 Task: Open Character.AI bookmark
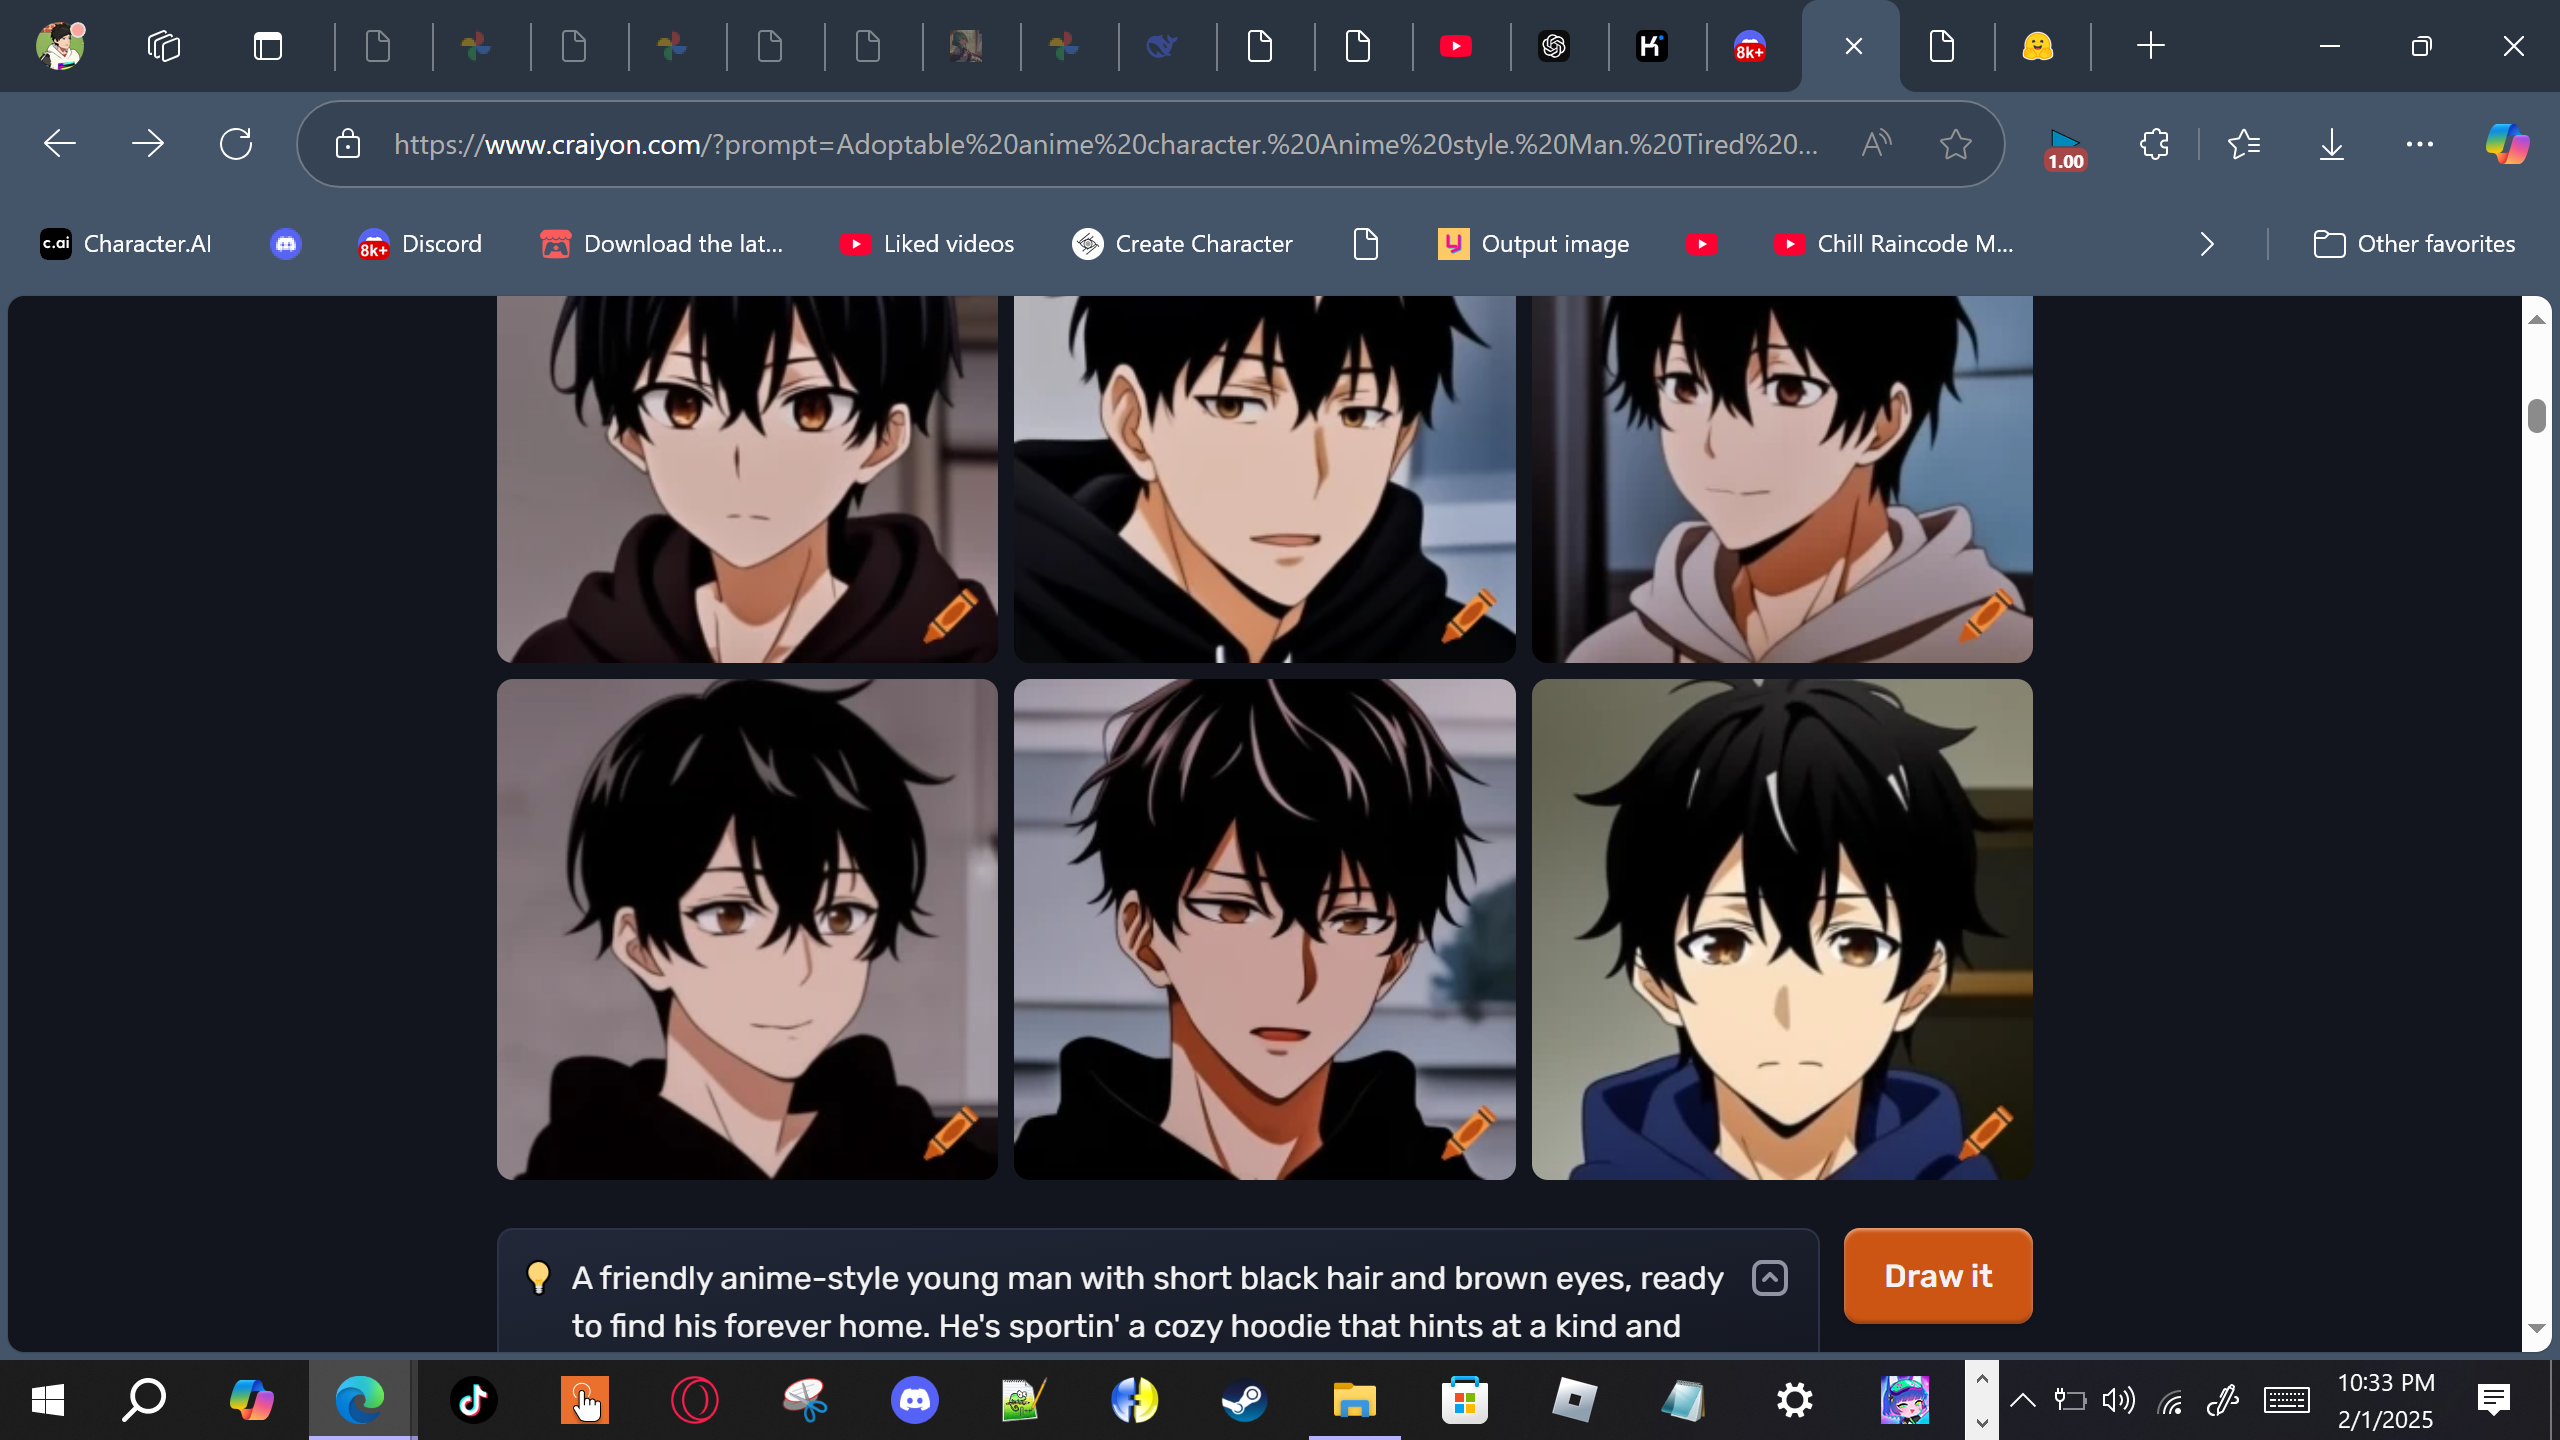[x=126, y=244]
